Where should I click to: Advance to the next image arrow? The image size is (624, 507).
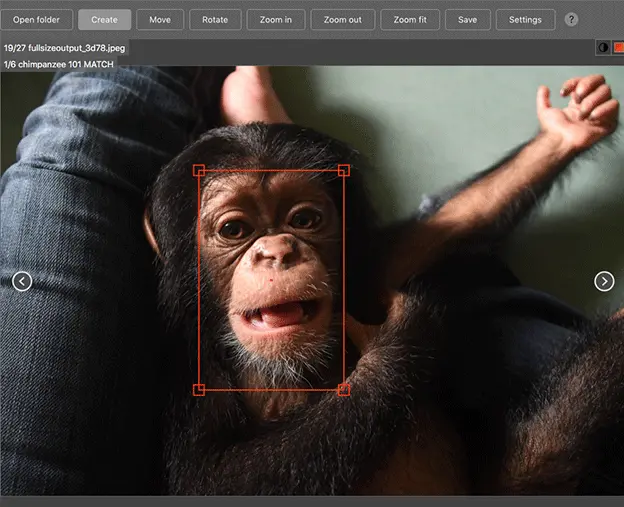click(x=604, y=281)
